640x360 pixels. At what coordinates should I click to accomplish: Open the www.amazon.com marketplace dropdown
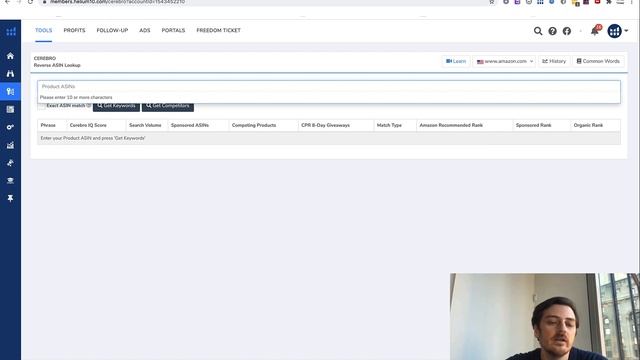pyautogui.click(x=504, y=61)
